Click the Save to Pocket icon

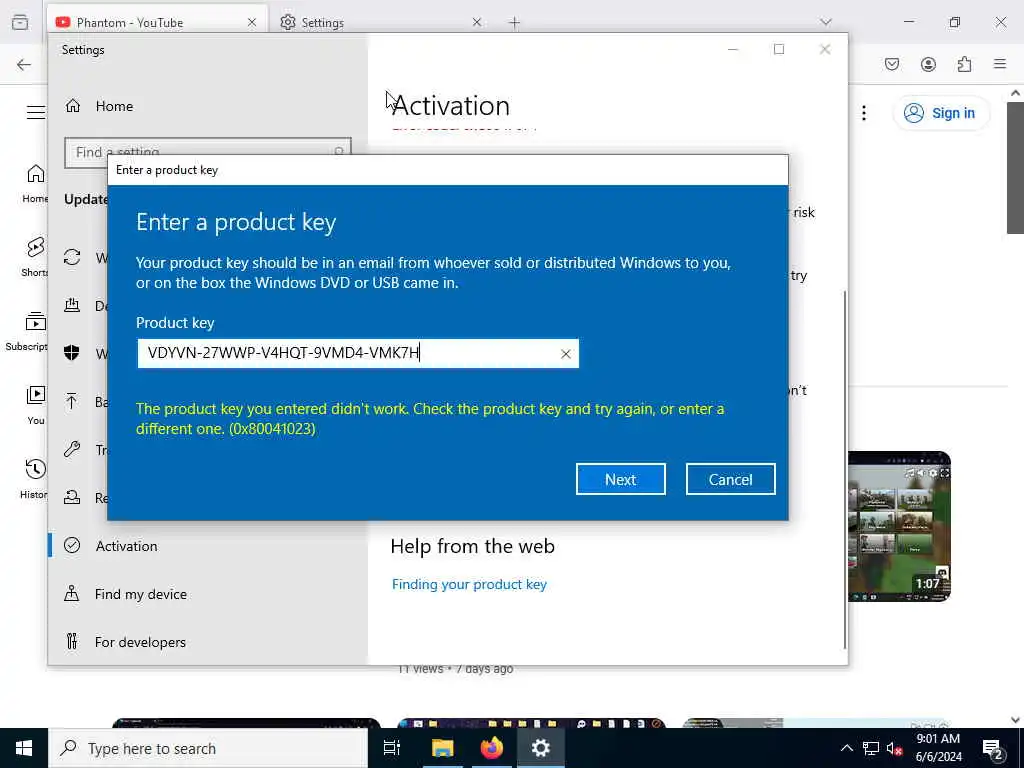(892, 64)
